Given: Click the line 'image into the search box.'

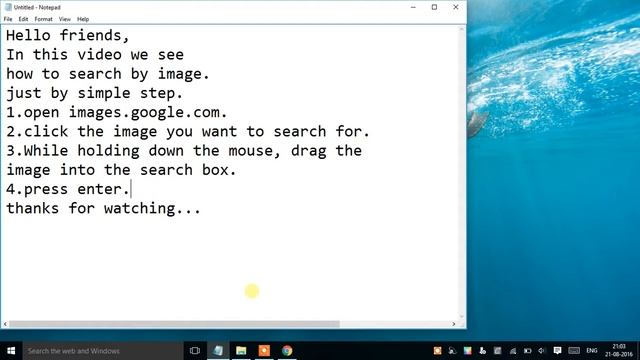Looking at the screenshot, I should pos(121,170).
